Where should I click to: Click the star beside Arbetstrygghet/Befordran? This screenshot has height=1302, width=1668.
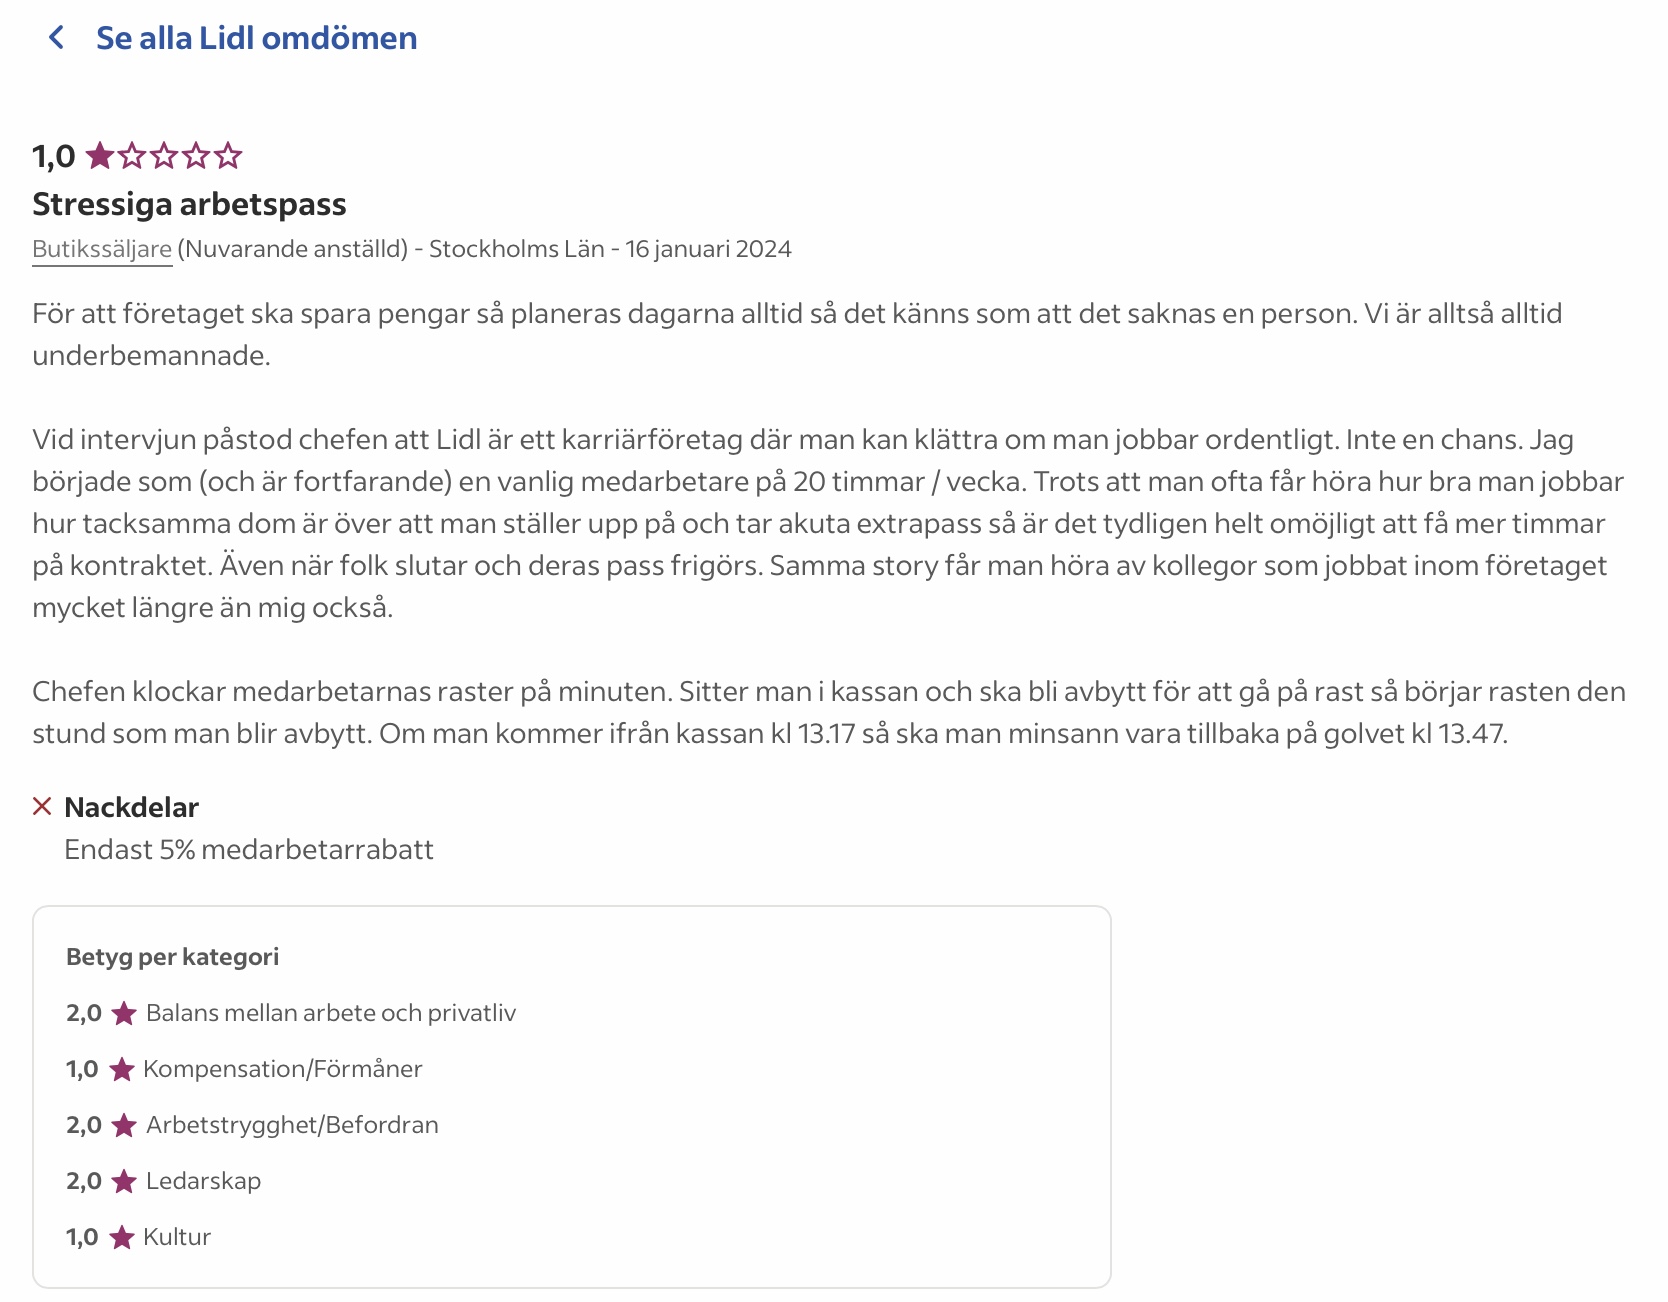tap(124, 1126)
